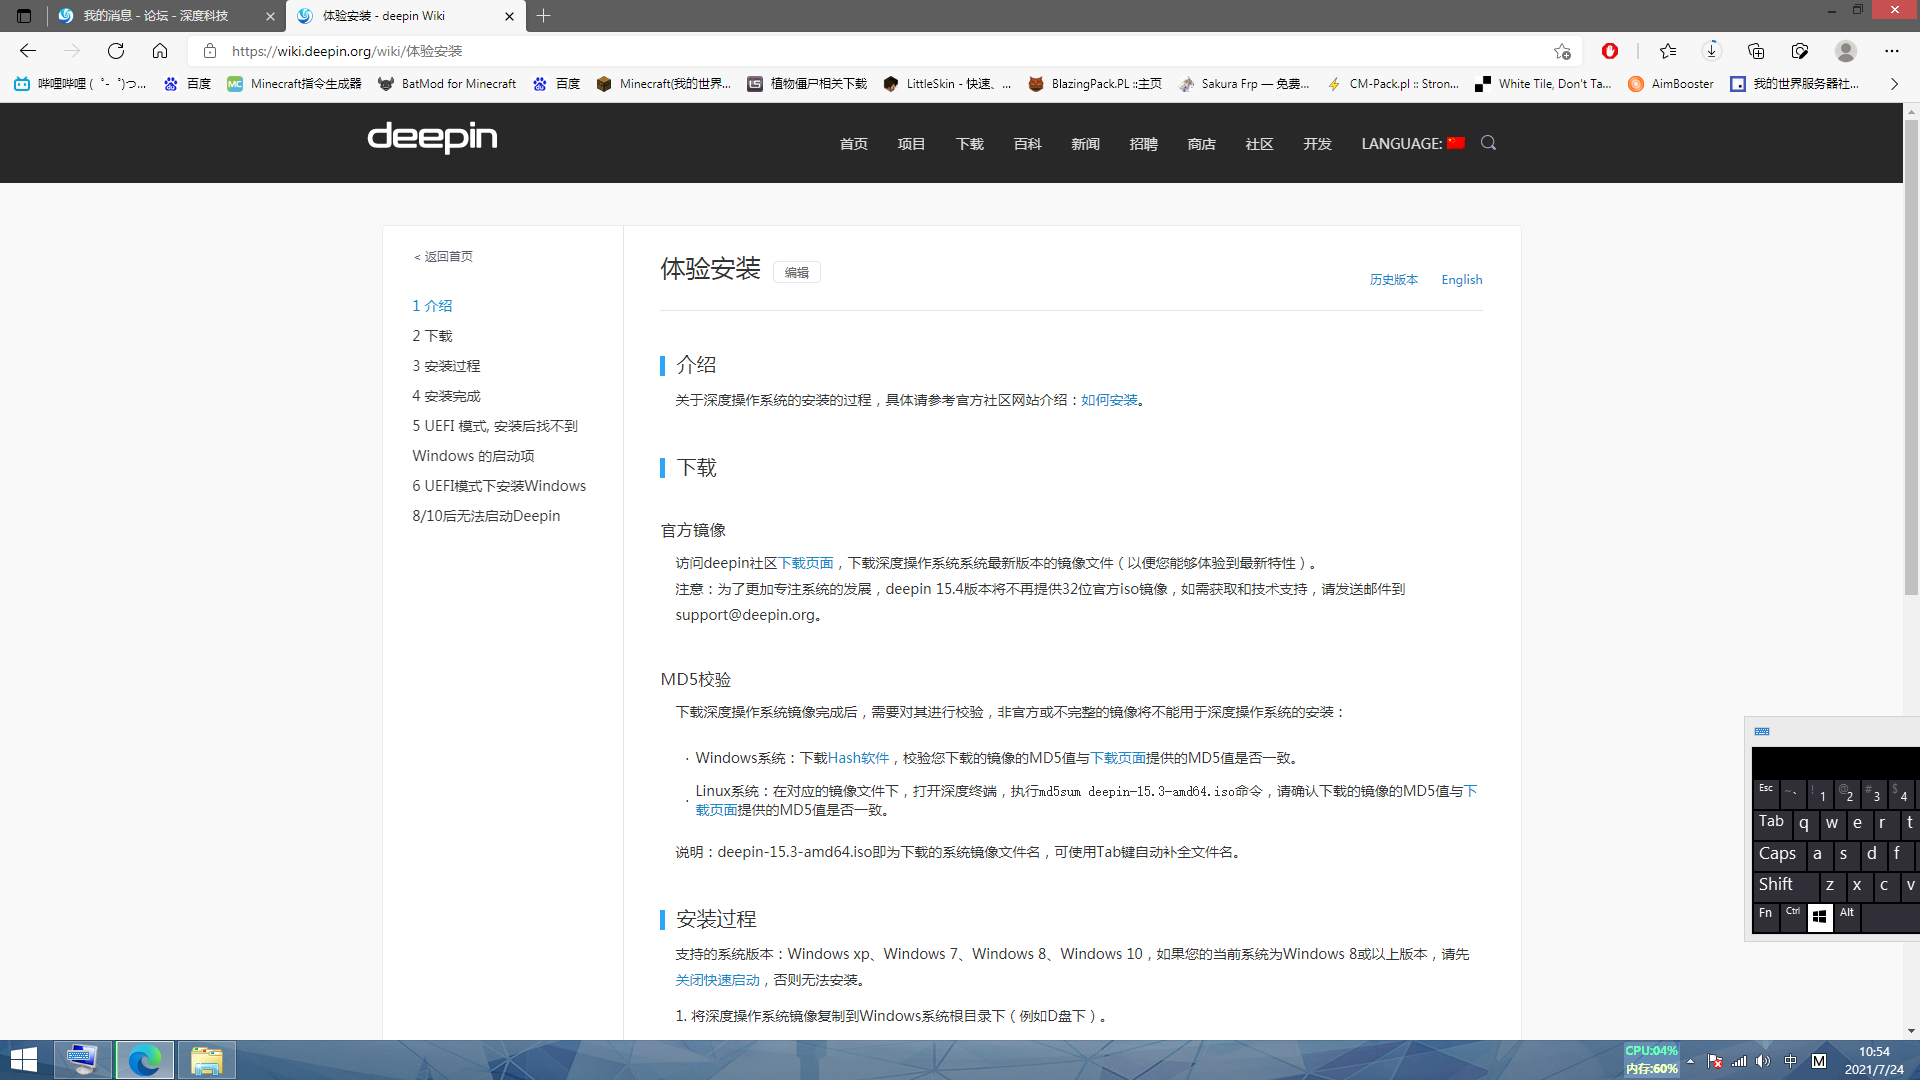Toggle Fn key on on-screen keyboard
The height and width of the screenshot is (1080, 1920).
pos(1765,914)
